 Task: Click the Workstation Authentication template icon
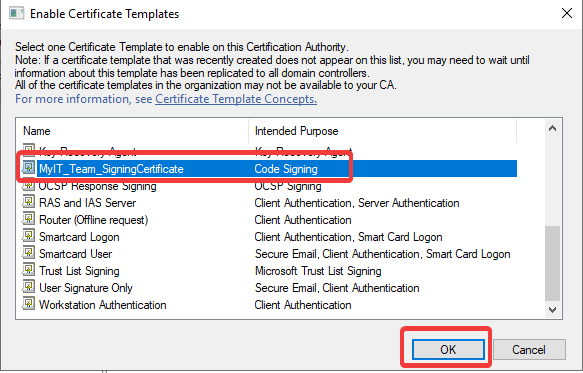(x=28, y=304)
